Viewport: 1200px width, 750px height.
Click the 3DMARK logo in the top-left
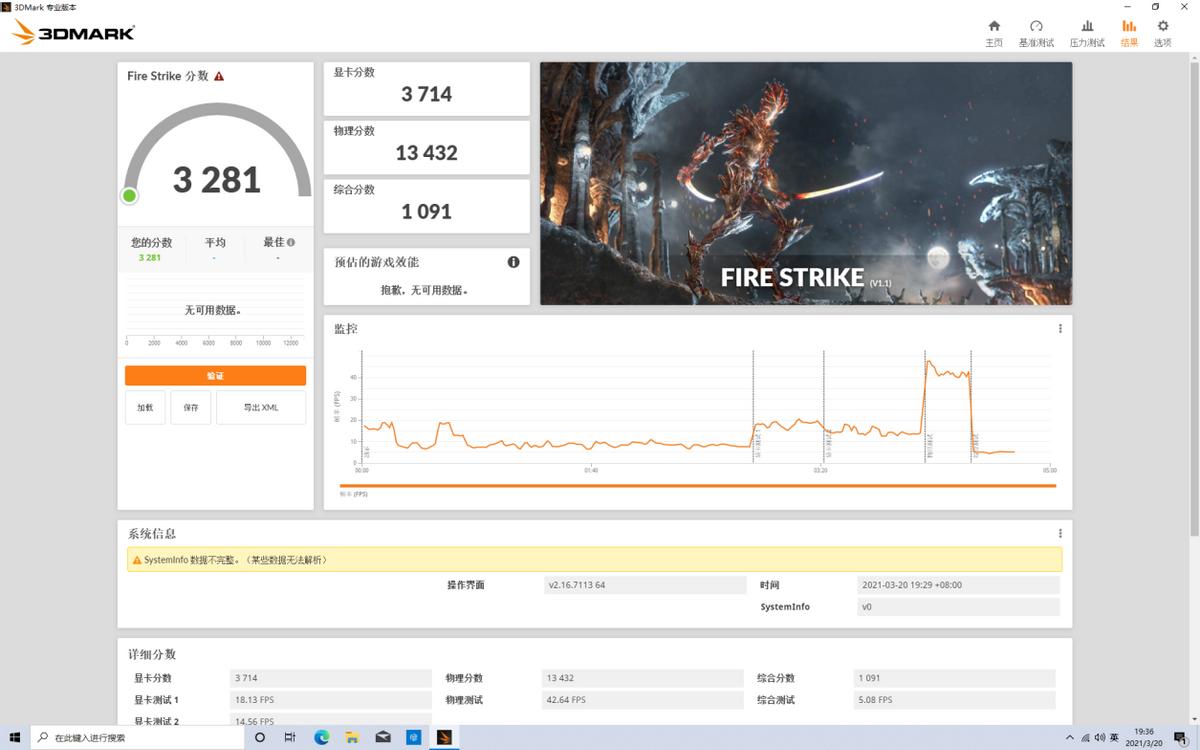tap(70, 32)
